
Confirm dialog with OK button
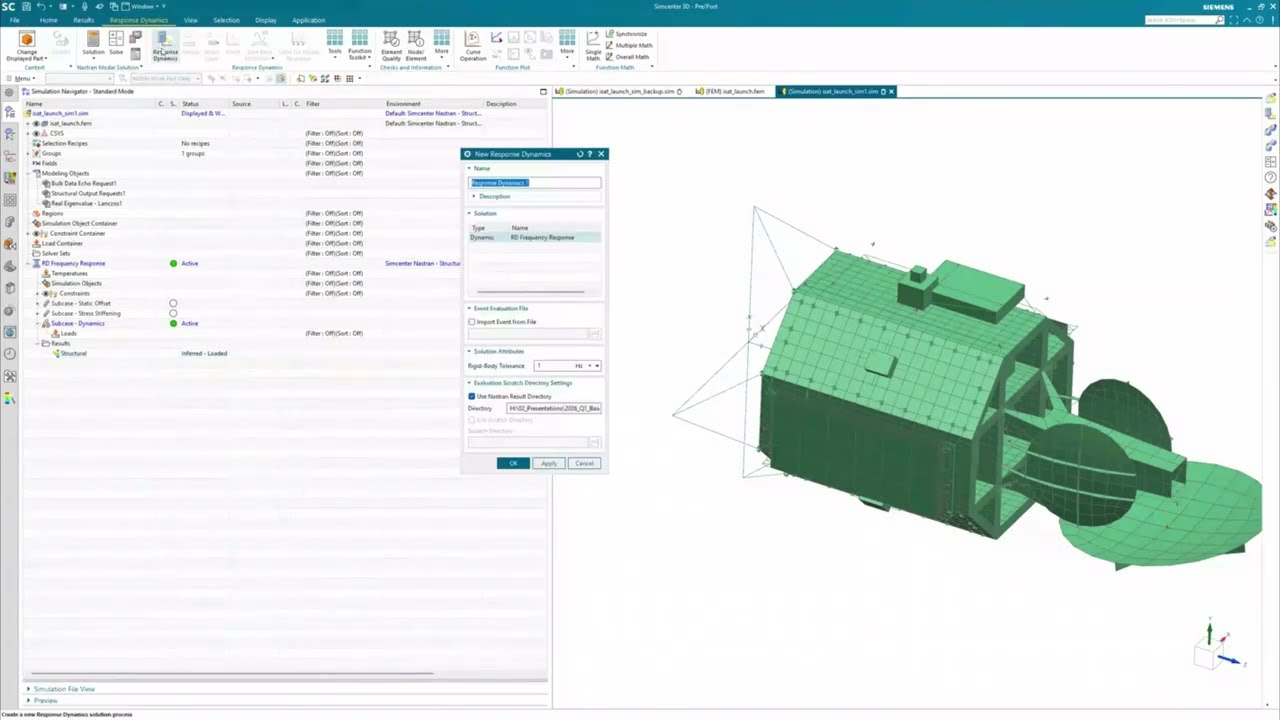pos(513,463)
